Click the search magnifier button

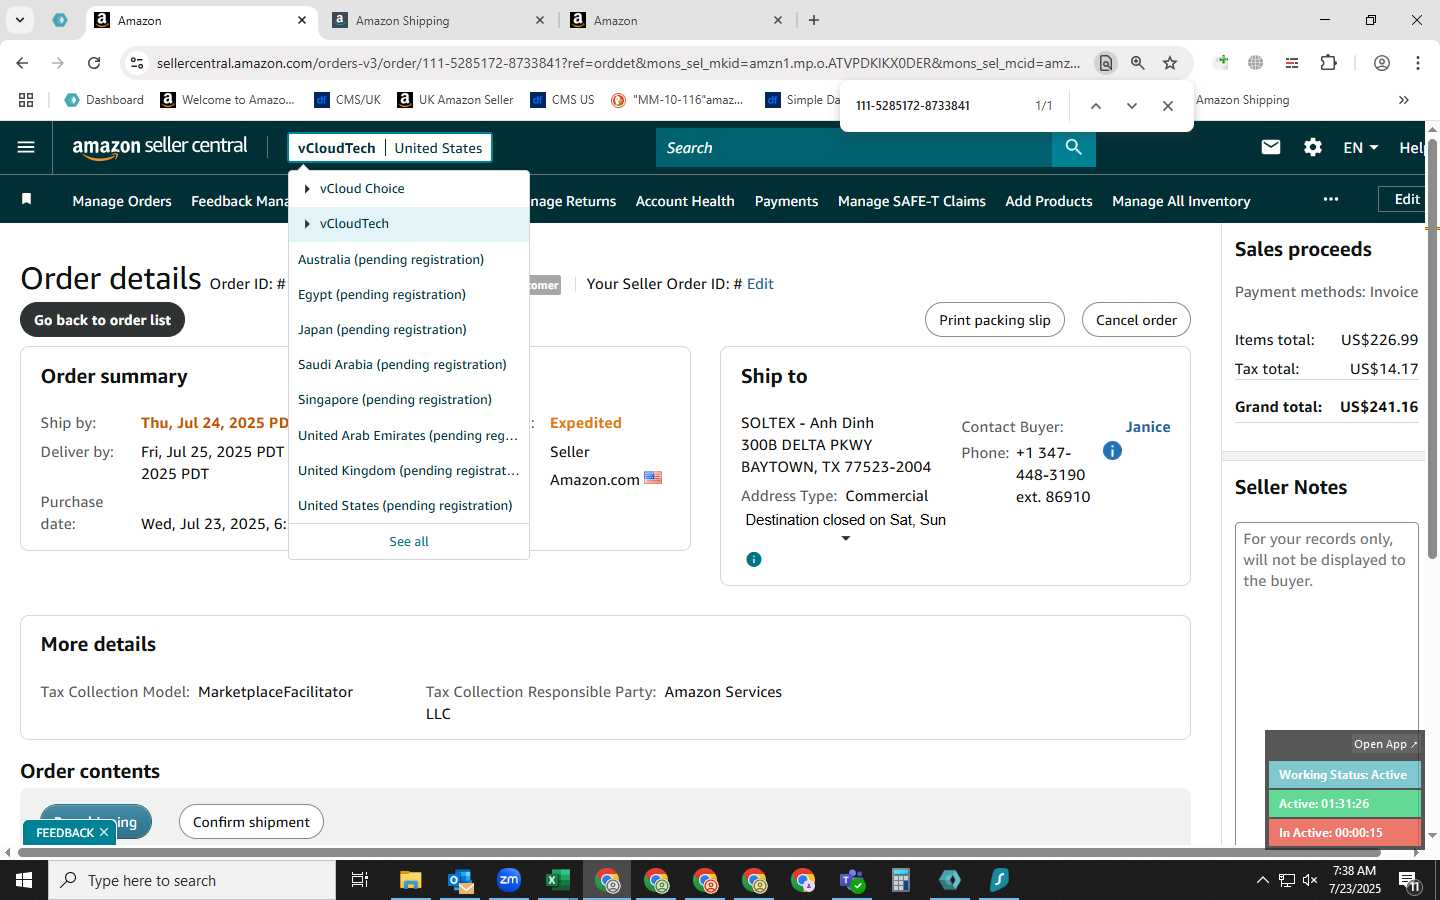[1073, 148]
